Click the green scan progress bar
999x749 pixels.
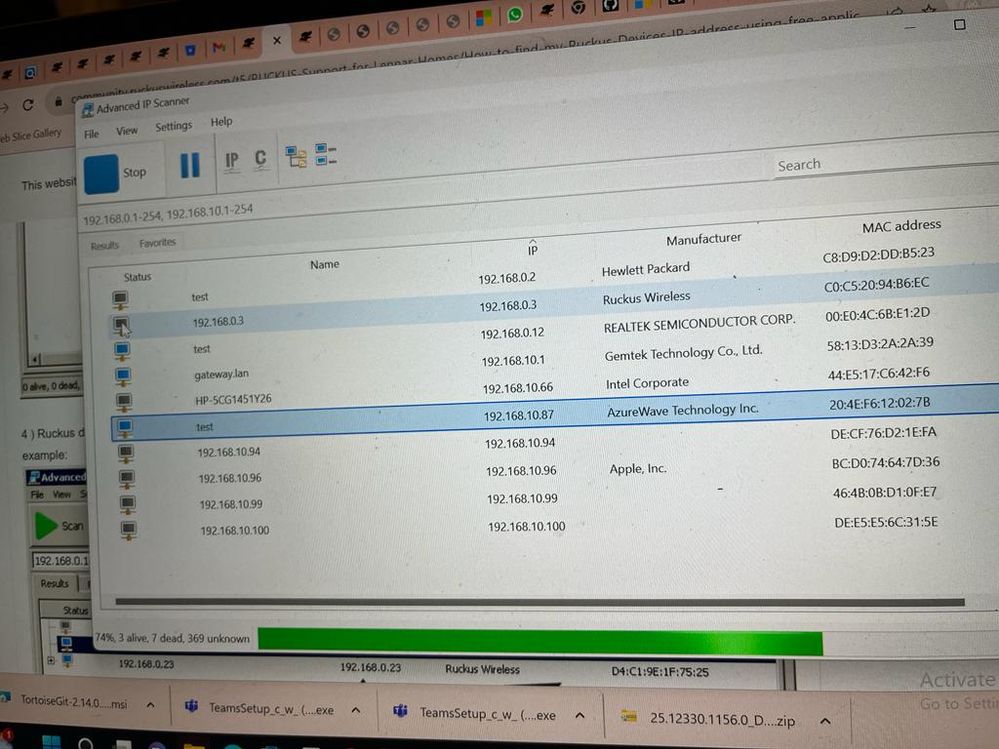tap(540, 642)
